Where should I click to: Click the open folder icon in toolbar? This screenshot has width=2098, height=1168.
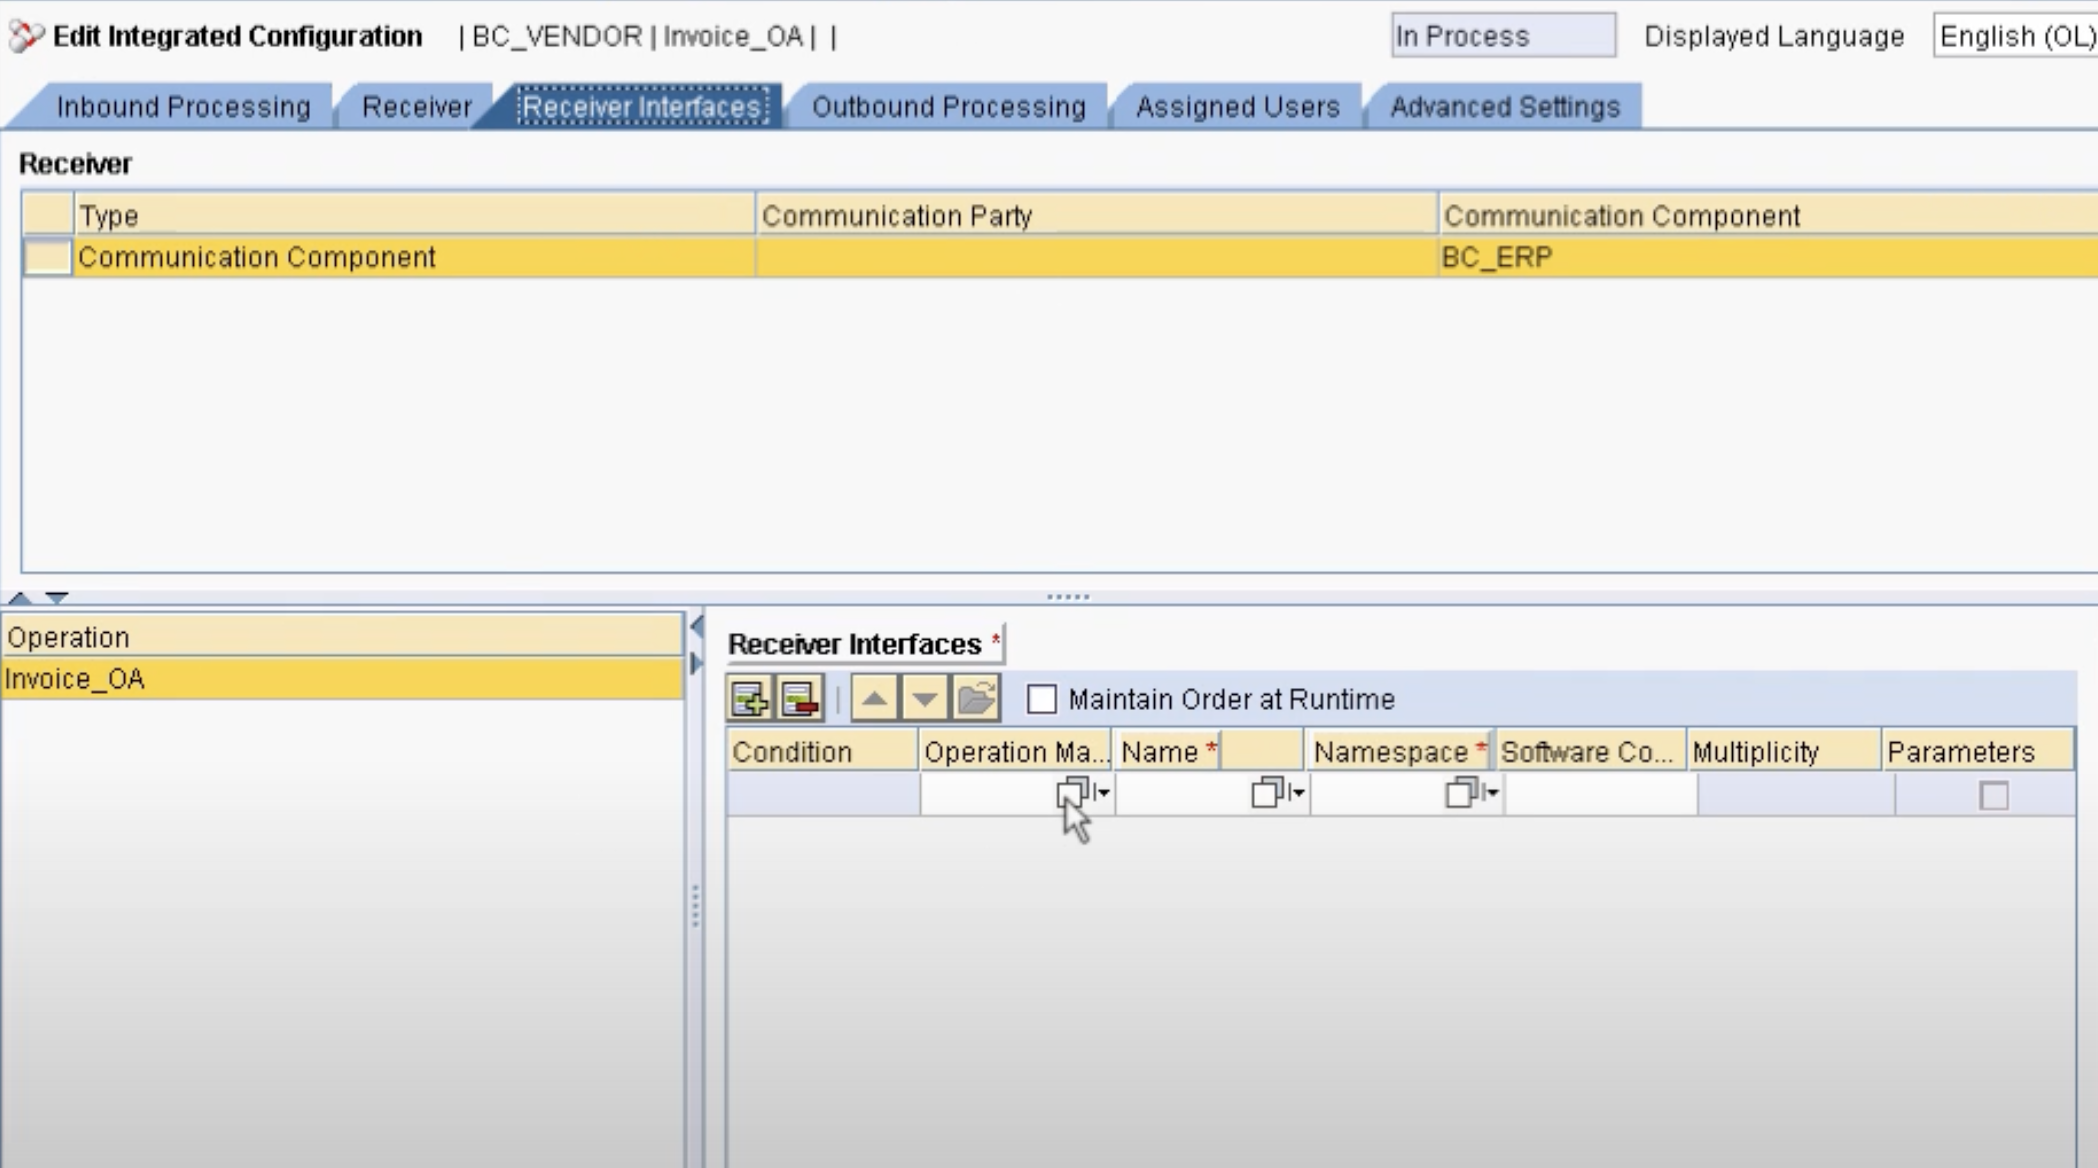975,699
